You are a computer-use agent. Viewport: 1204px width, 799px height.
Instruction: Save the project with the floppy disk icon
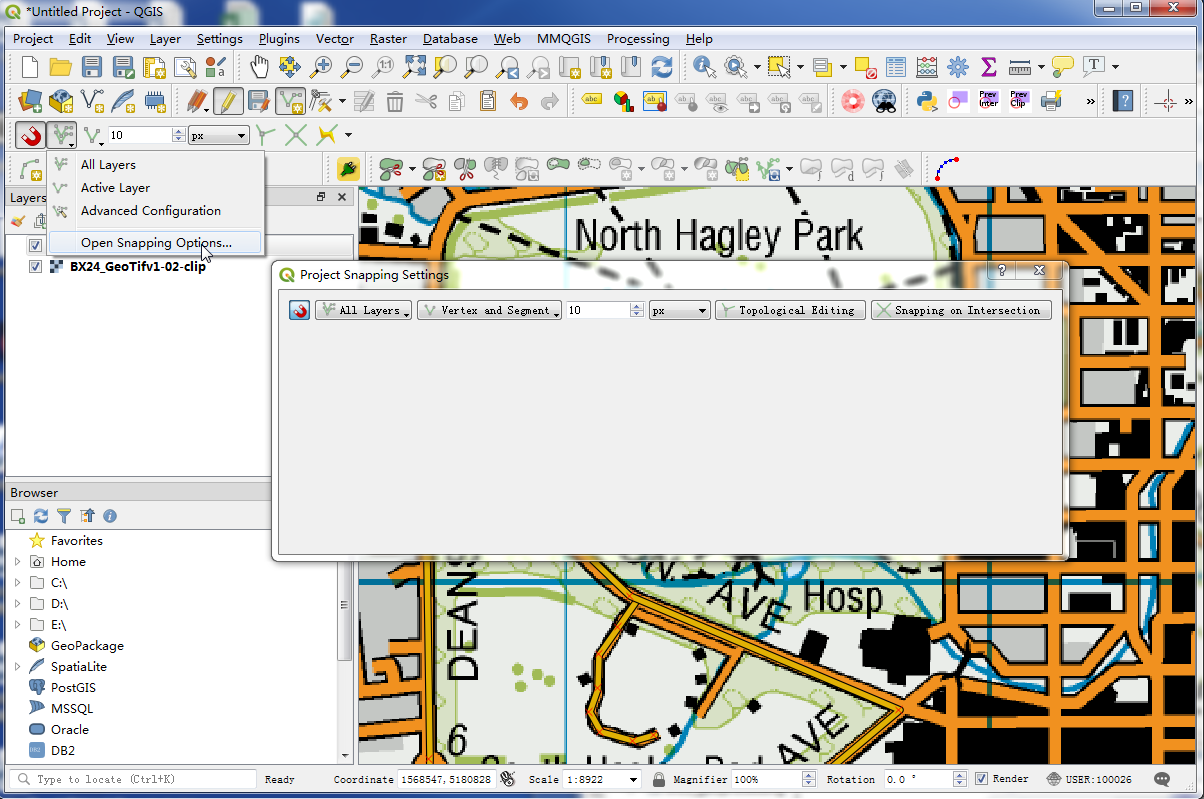92,67
